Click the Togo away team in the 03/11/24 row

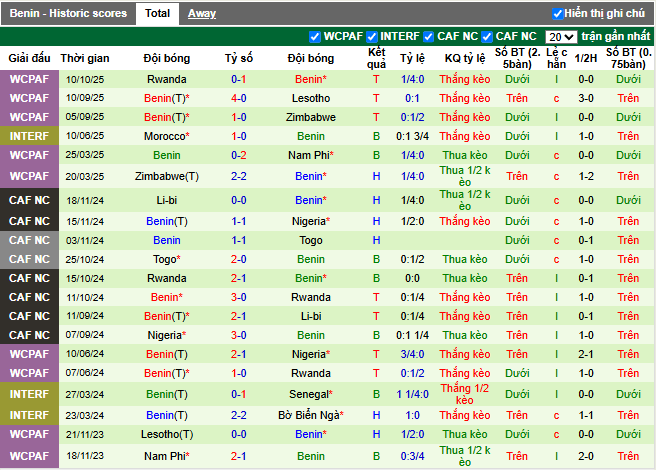pyautogui.click(x=310, y=241)
